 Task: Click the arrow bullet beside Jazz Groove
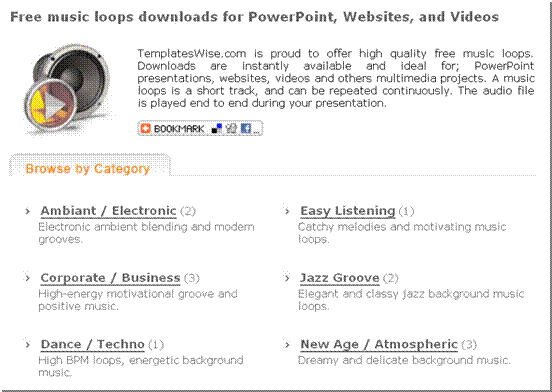(x=287, y=278)
